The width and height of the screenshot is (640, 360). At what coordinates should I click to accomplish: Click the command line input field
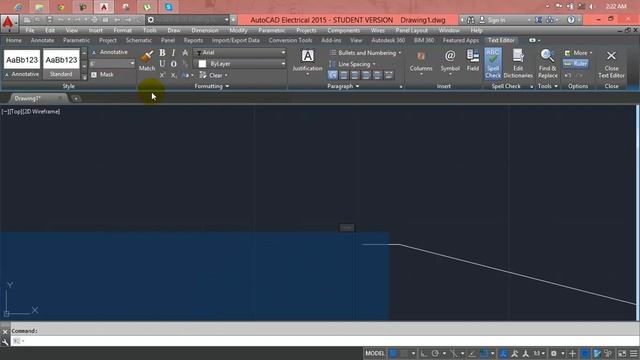pyautogui.click(x=324, y=340)
